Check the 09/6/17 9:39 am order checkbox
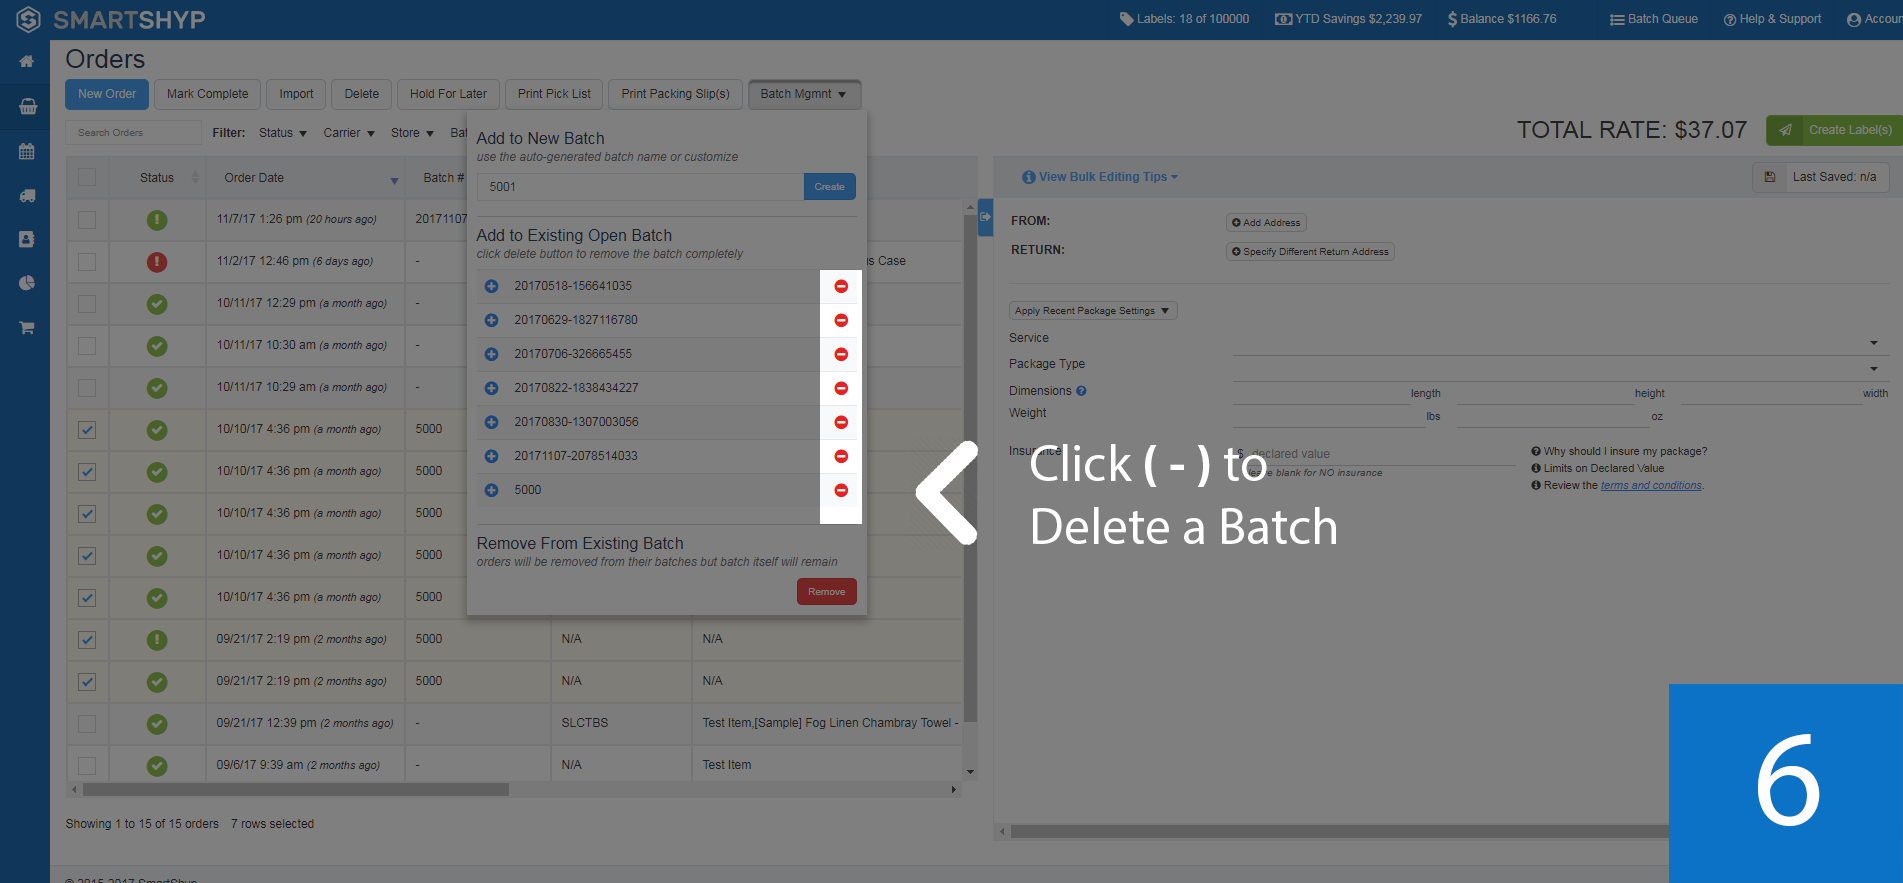Image resolution: width=1903 pixels, height=883 pixels. tap(87, 766)
